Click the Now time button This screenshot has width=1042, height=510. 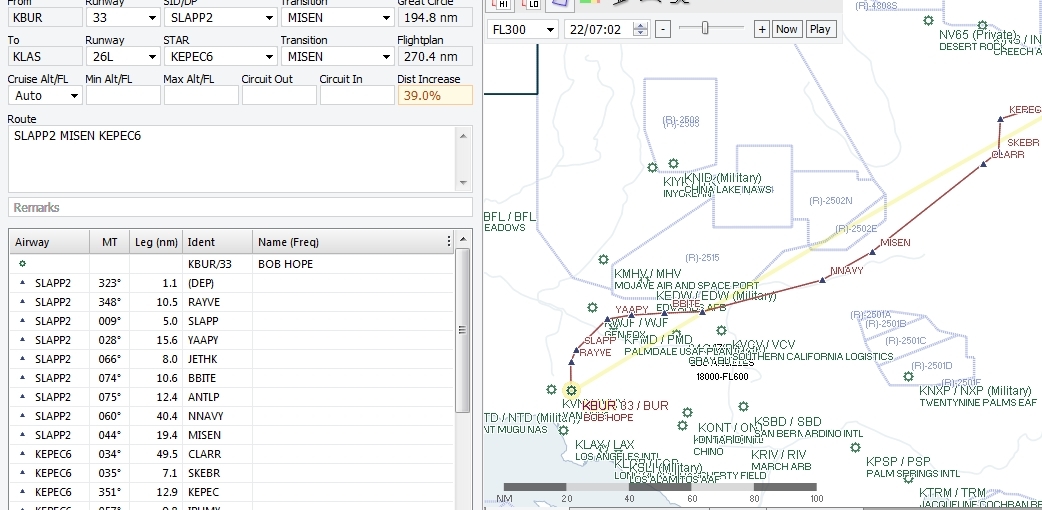(x=786, y=29)
